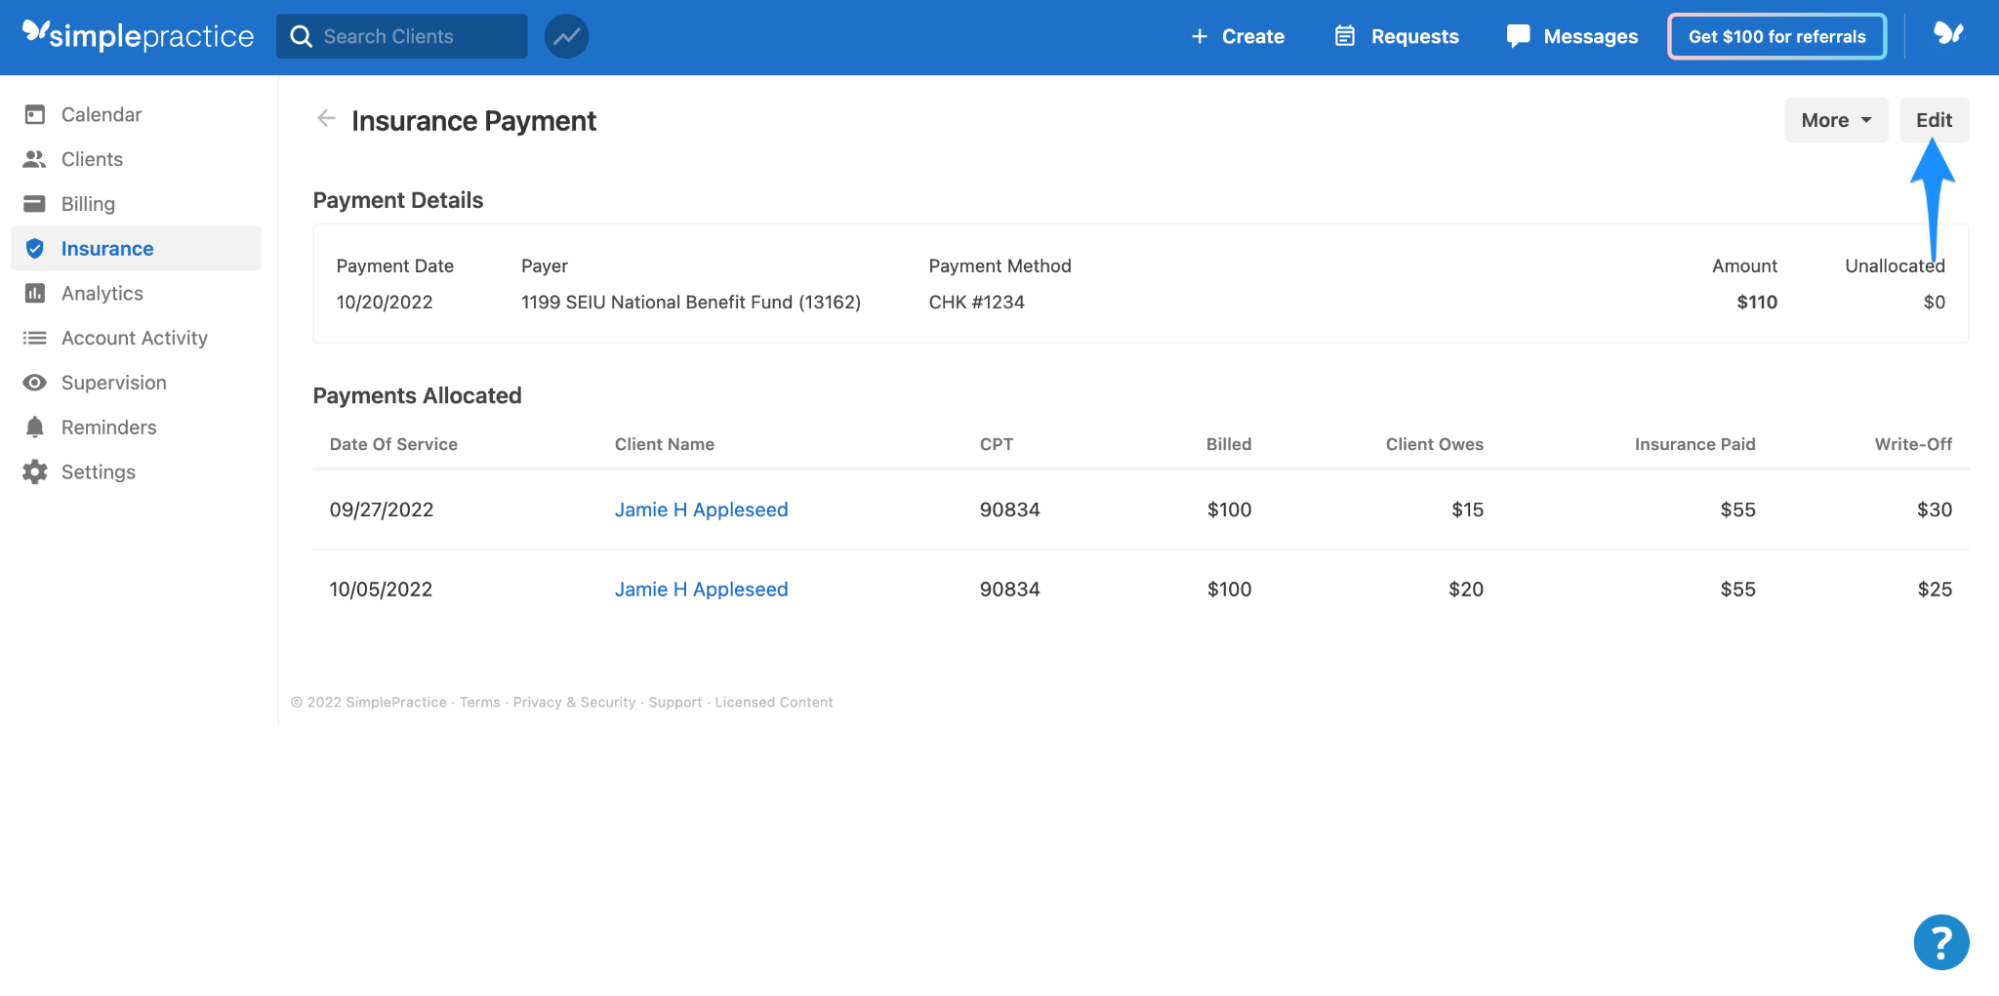The width and height of the screenshot is (1999, 996).
Task: Open the Billing section
Action: click(x=87, y=203)
